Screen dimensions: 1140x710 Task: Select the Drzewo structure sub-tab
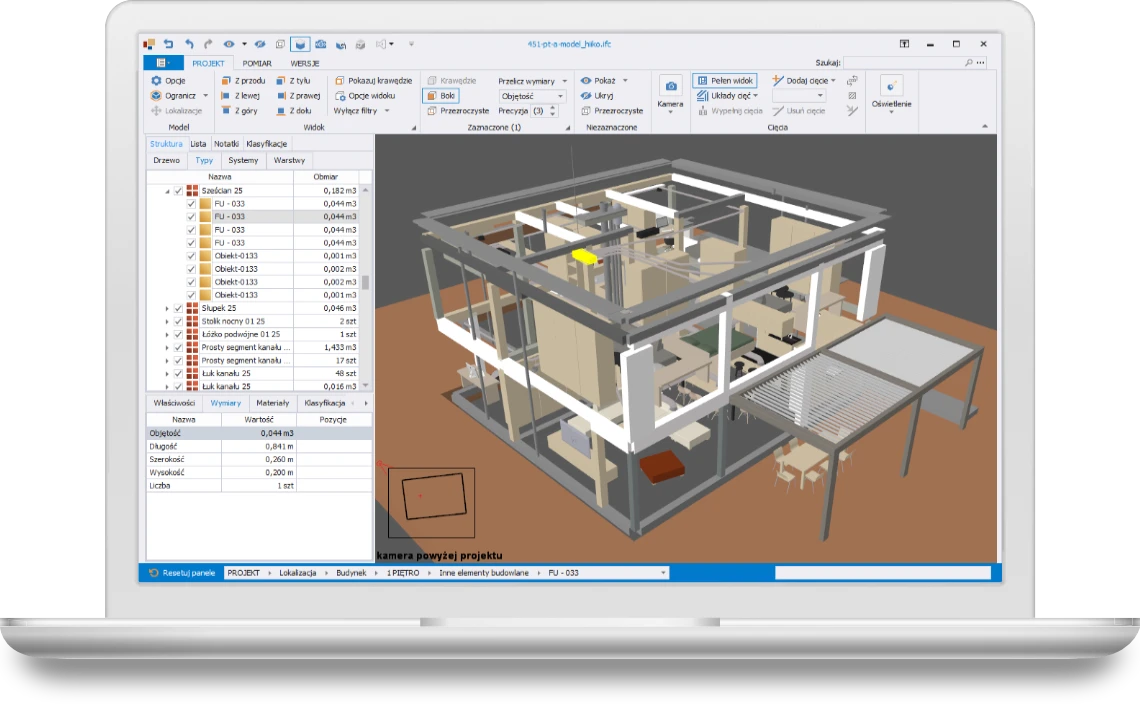(166, 160)
